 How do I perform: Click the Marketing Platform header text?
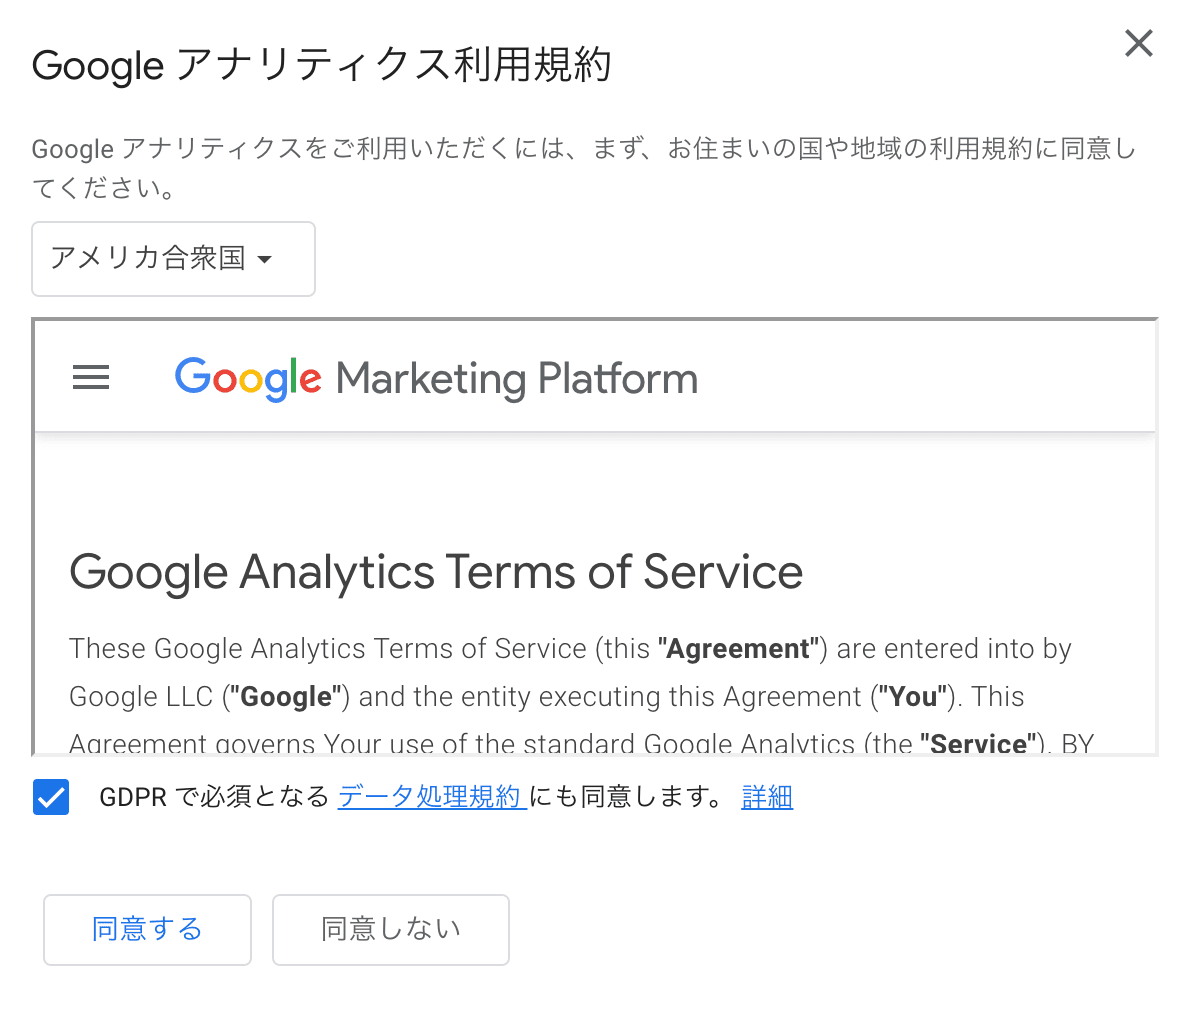click(x=517, y=379)
